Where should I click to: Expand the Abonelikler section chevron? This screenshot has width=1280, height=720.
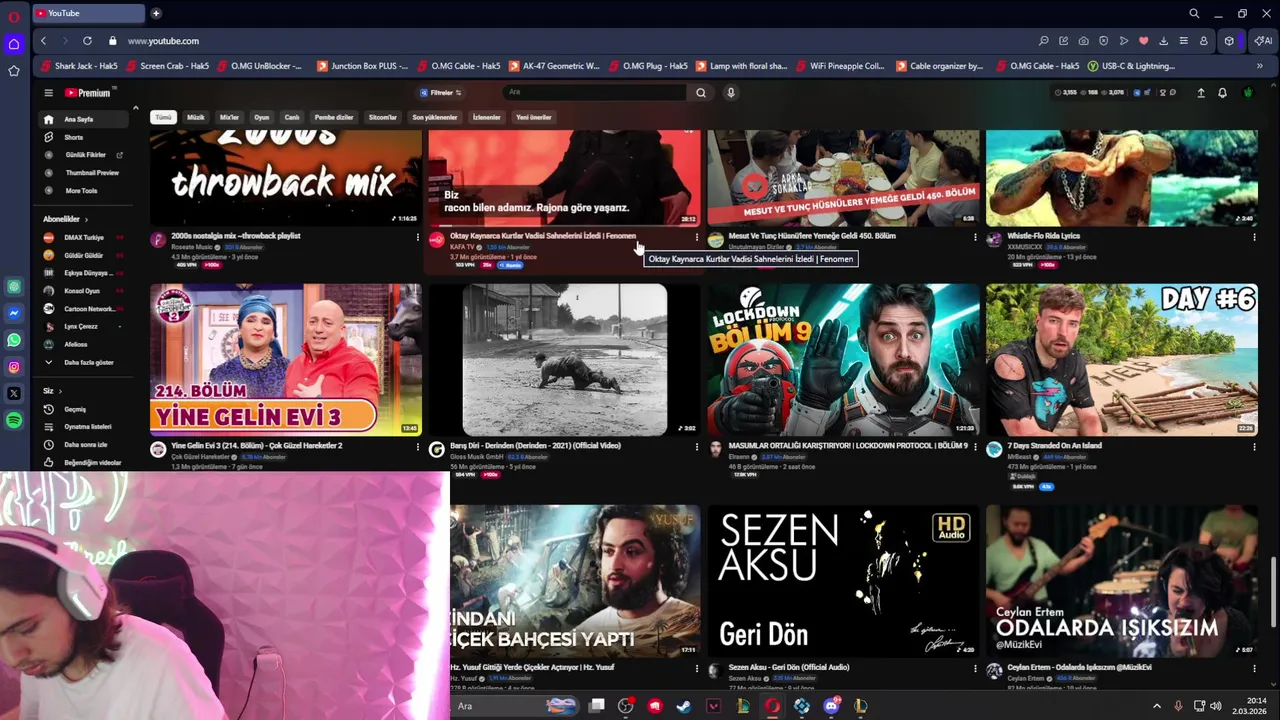coord(86,219)
